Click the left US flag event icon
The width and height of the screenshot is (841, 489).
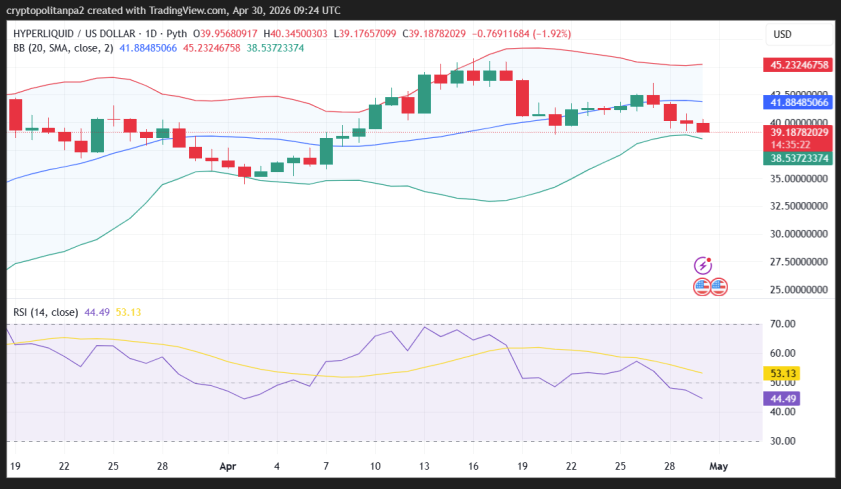coord(702,287)
